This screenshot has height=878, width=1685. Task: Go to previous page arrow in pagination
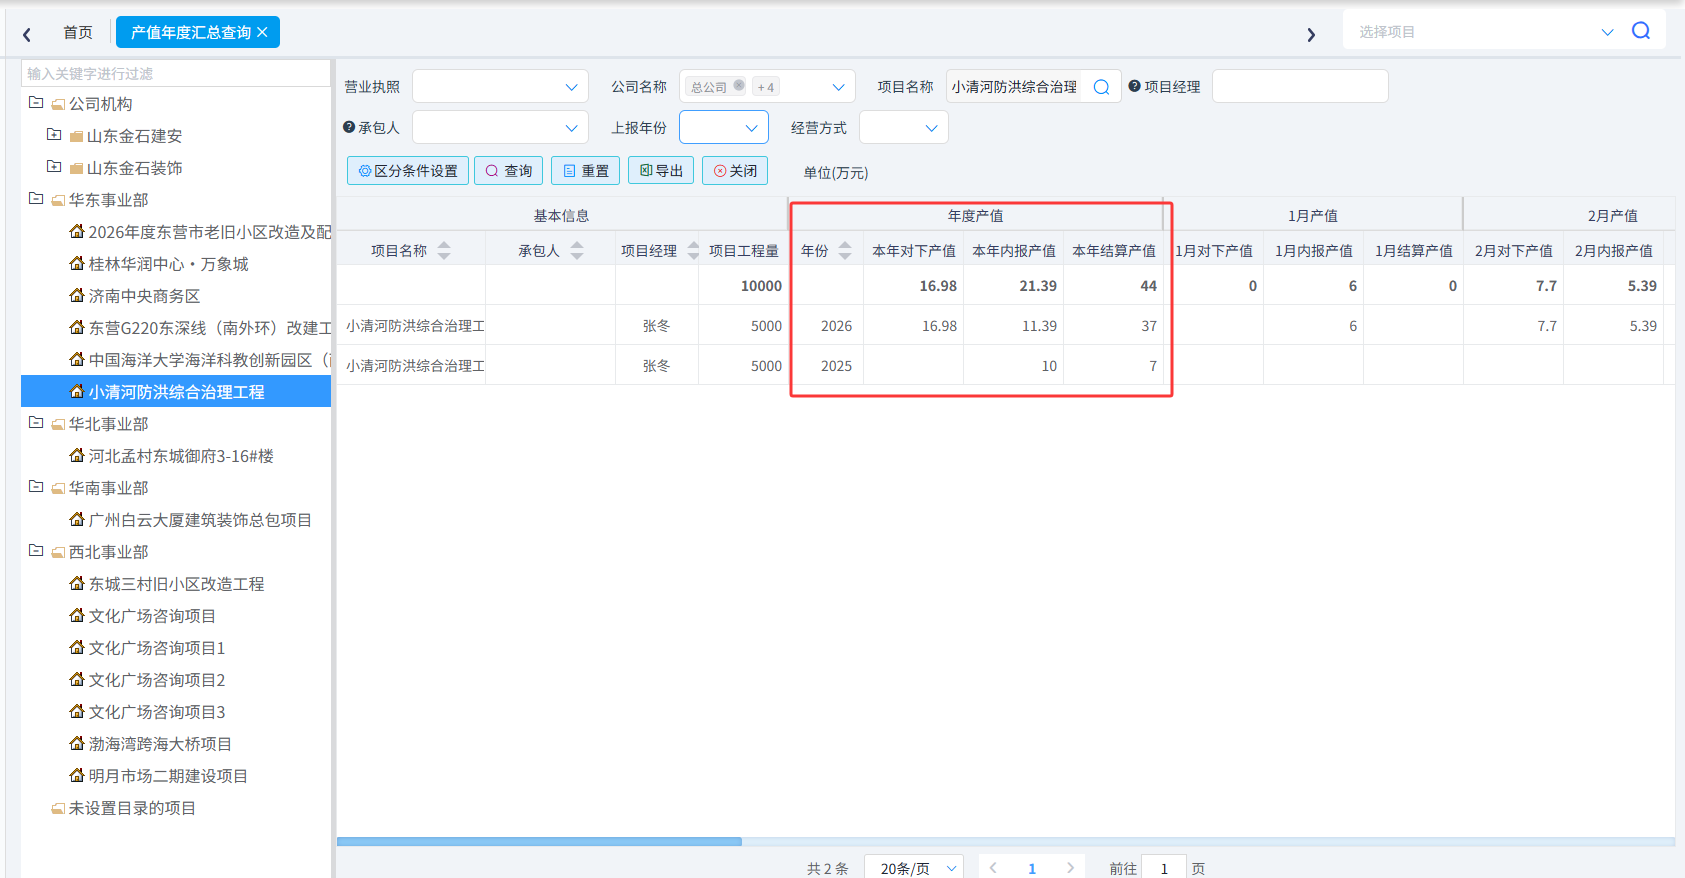click(993, 868)
